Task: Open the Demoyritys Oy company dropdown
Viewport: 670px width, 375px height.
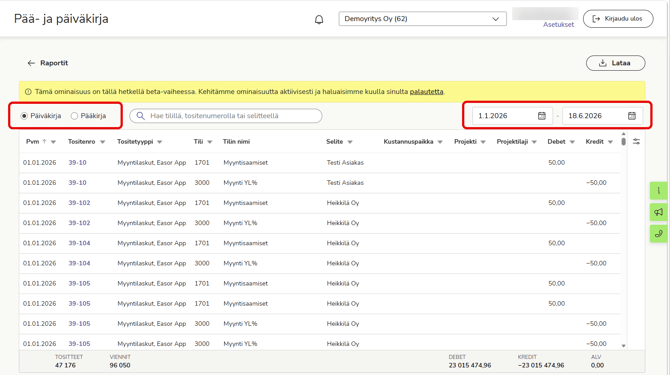Action: coord(422,19)
